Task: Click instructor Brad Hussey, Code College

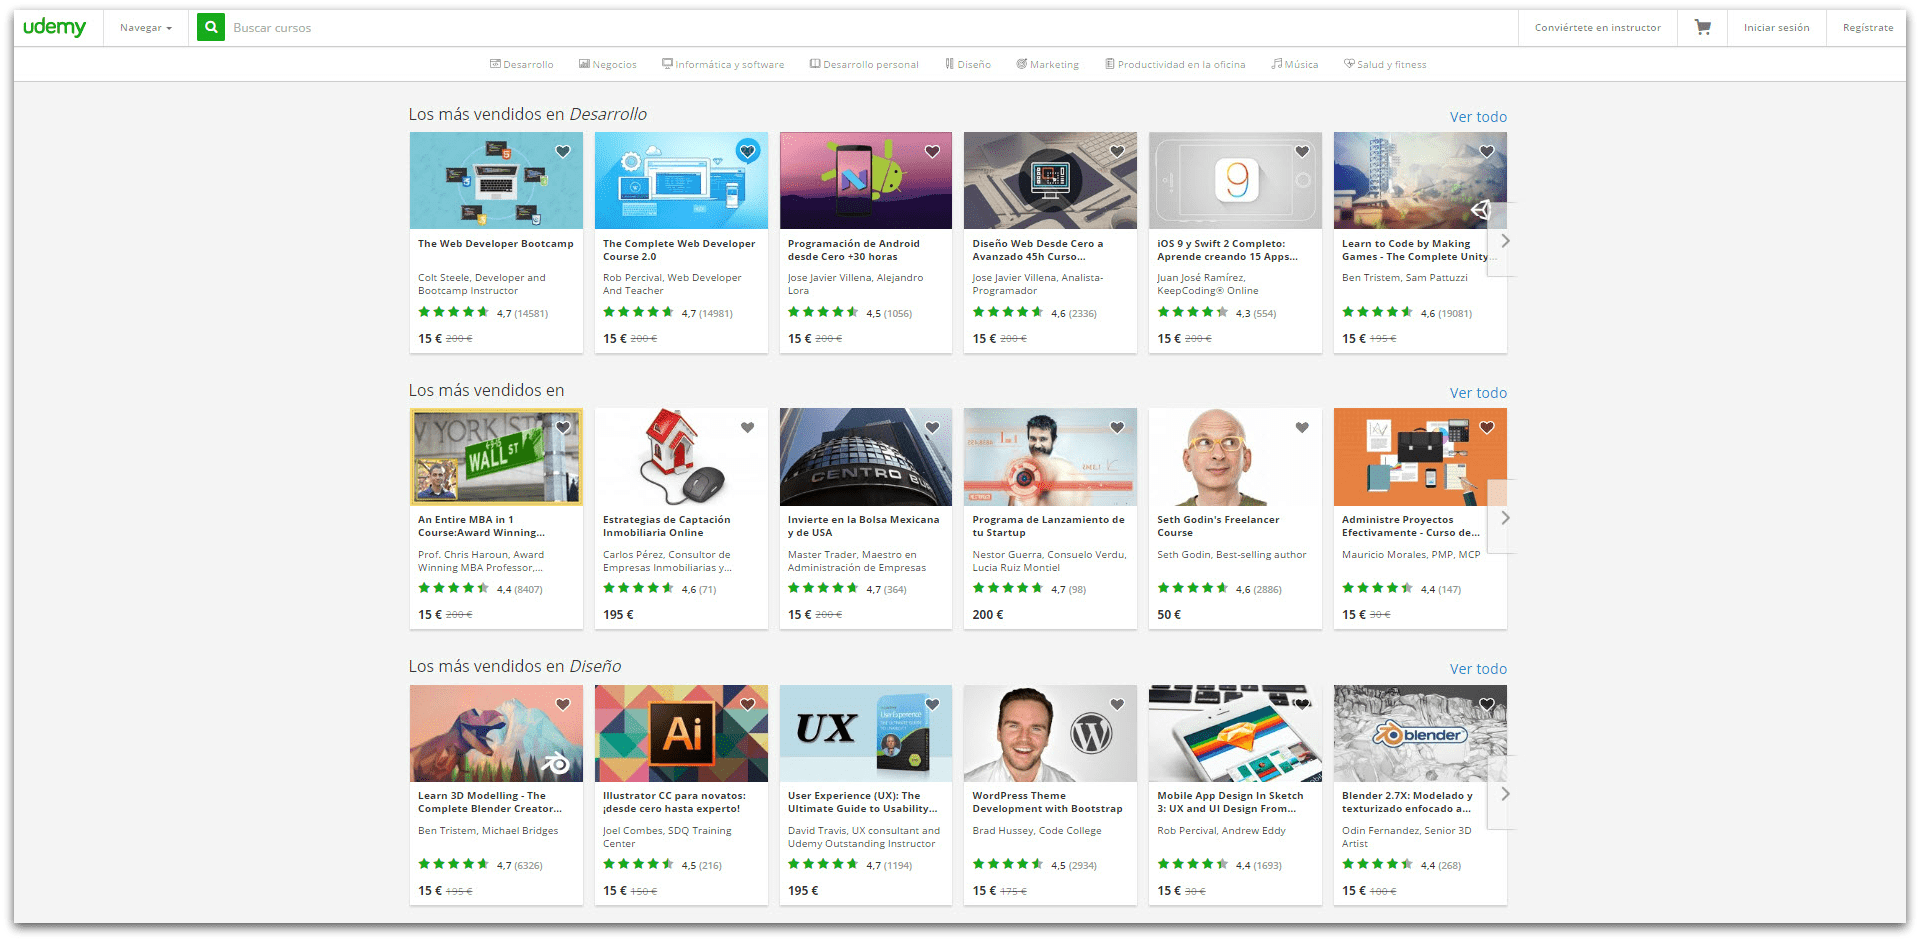Action: coord(1037,831)
